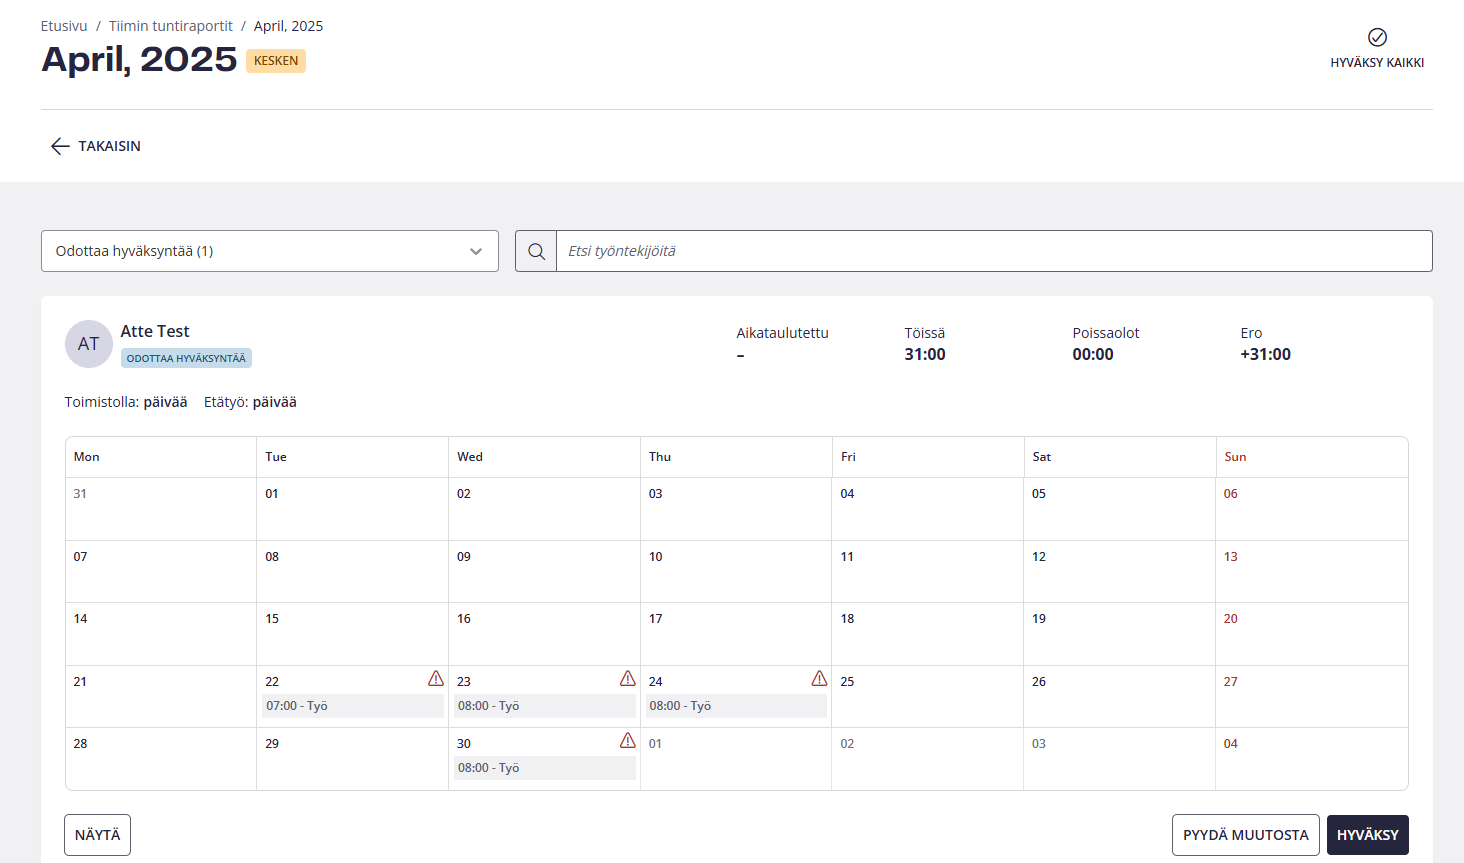Click the Etsi työntekijöitä search field
This screenshot has height=863, width=1464.
pos(994,251)
